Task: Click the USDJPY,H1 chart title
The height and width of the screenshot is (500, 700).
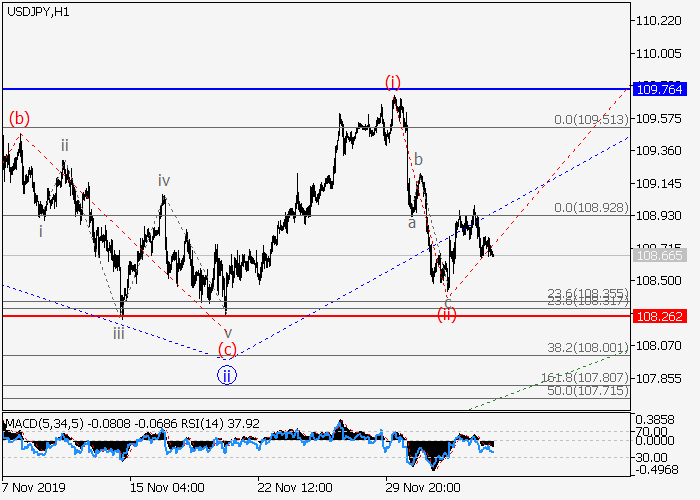Action: [36, 11]
